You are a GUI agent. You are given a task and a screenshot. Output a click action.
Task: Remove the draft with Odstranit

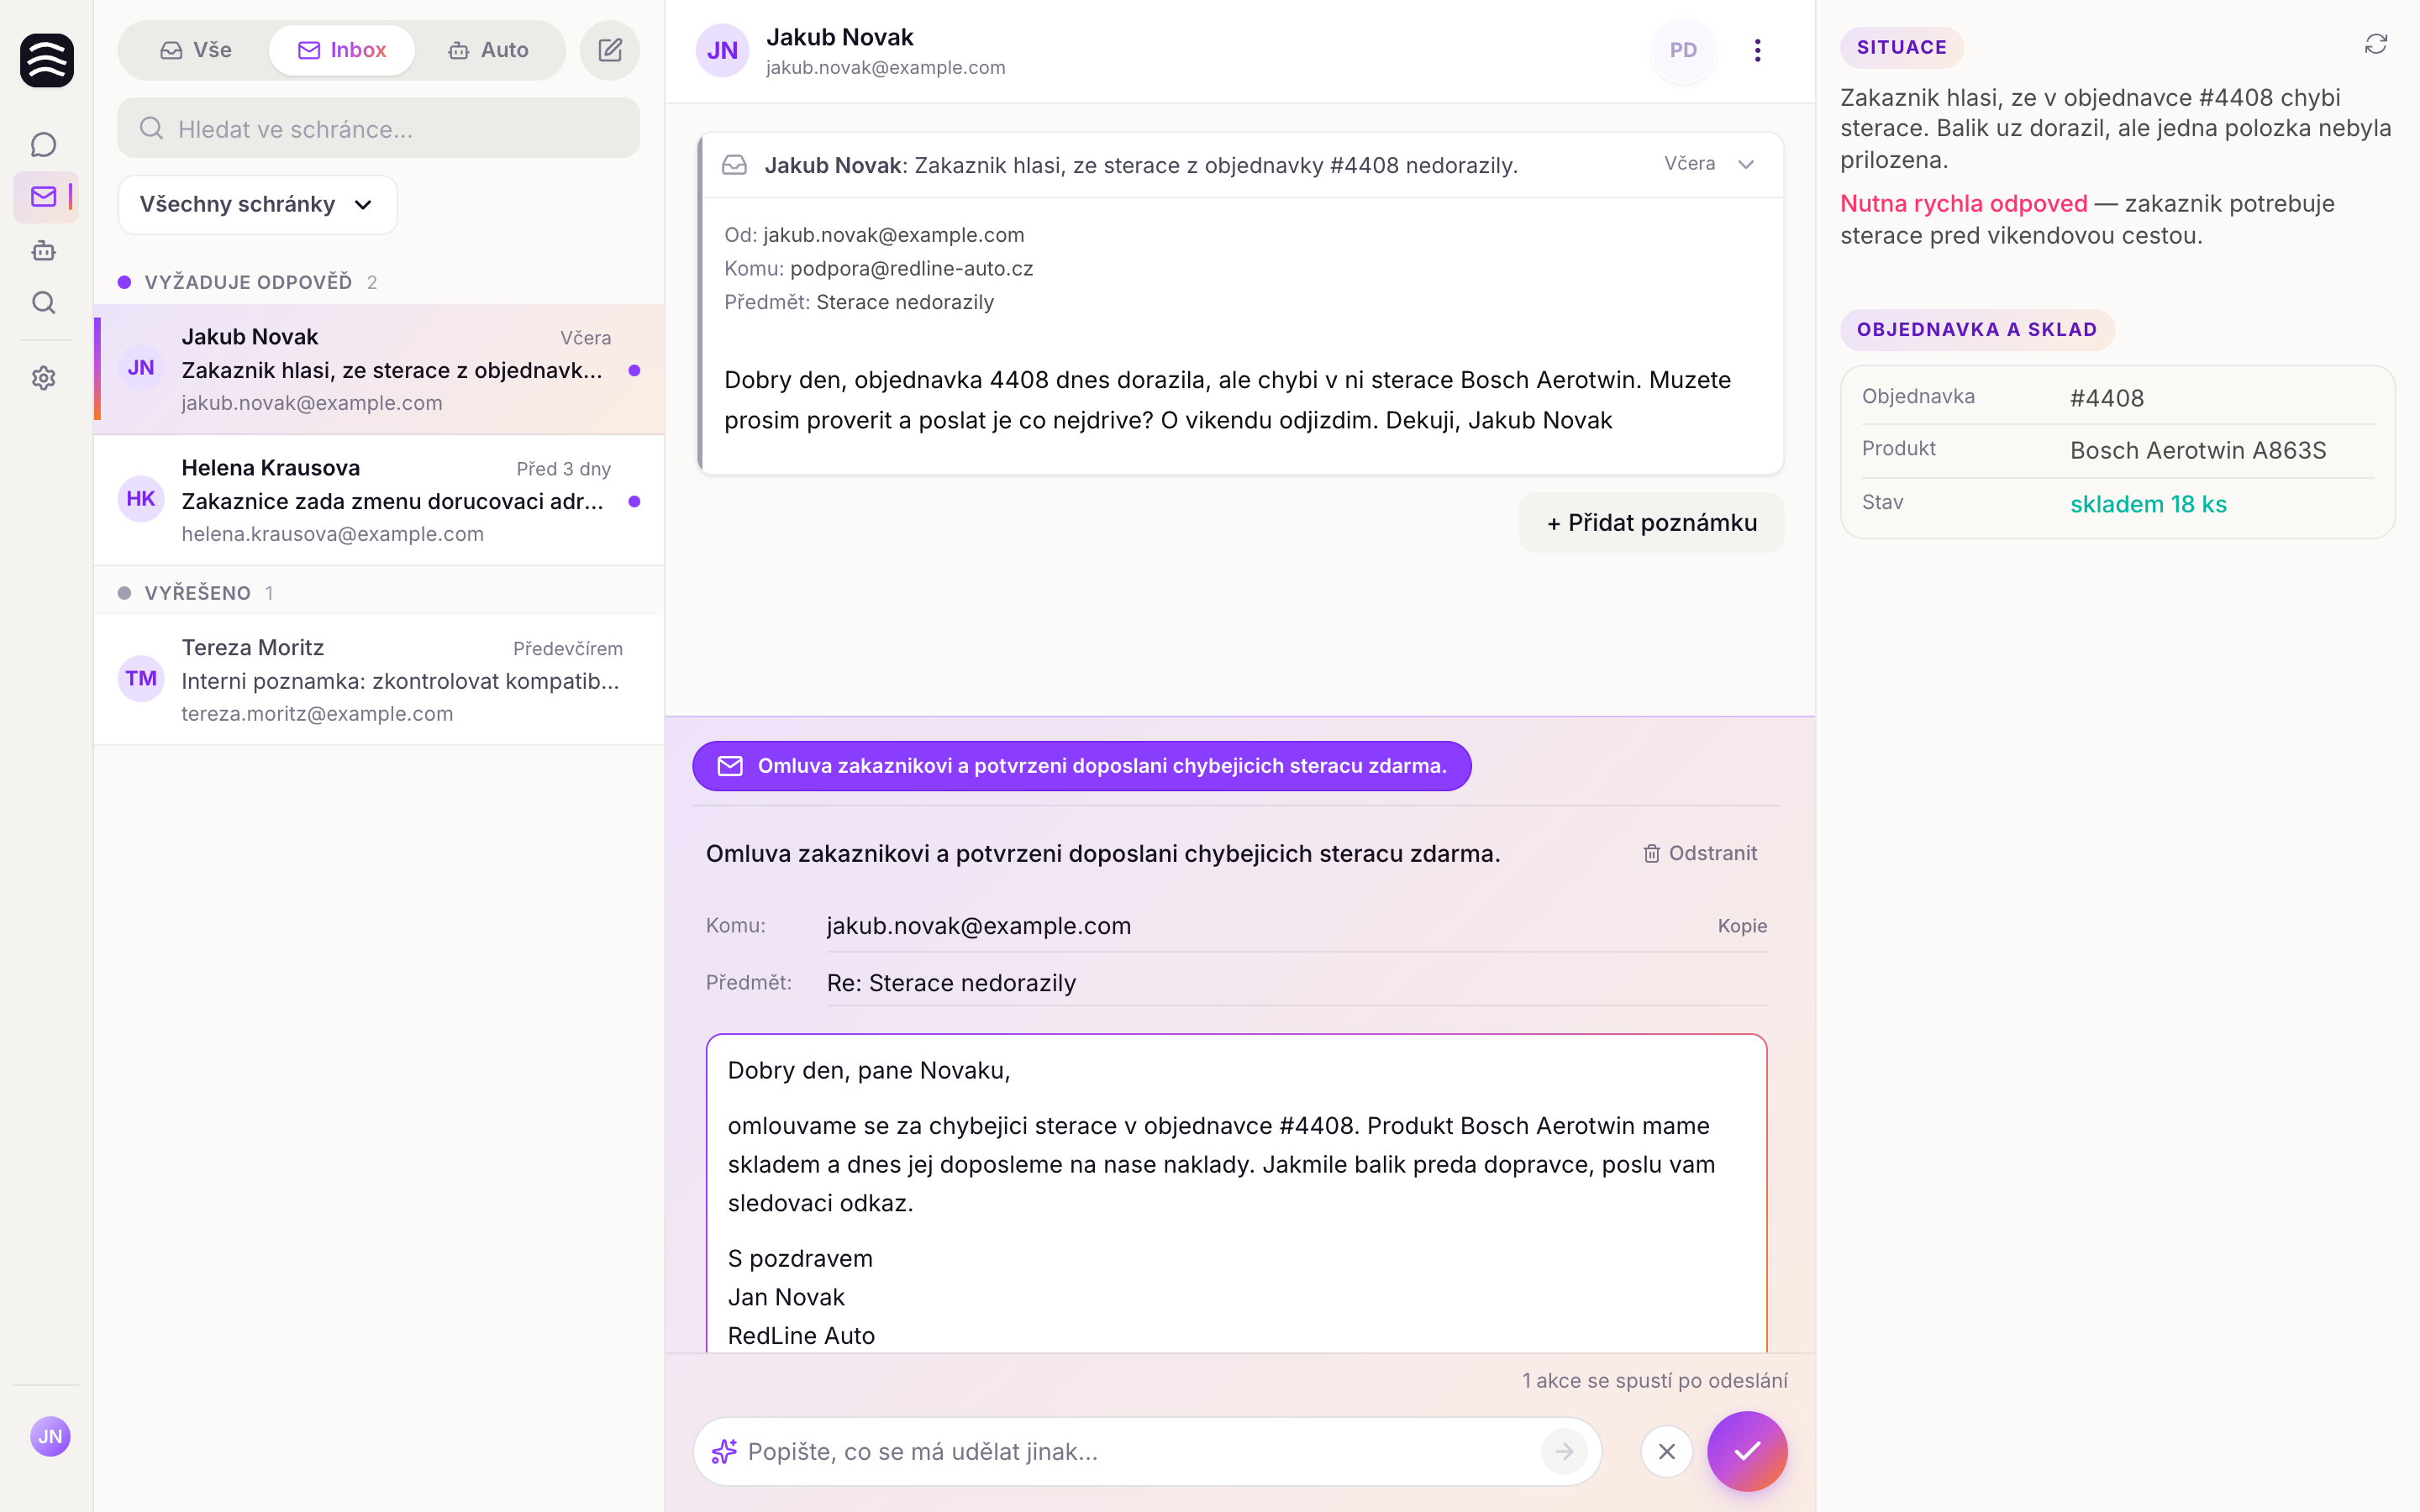[1700, 853]
